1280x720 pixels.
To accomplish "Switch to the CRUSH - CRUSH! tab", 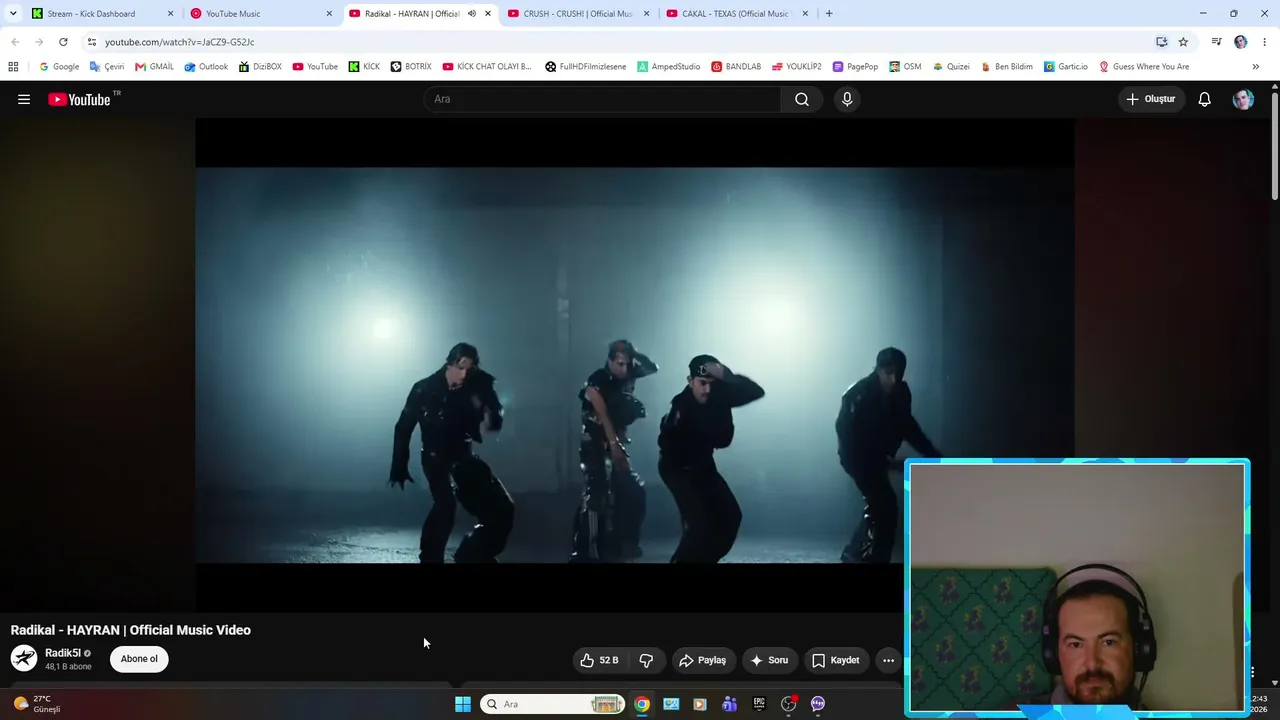I will [580, 14].
